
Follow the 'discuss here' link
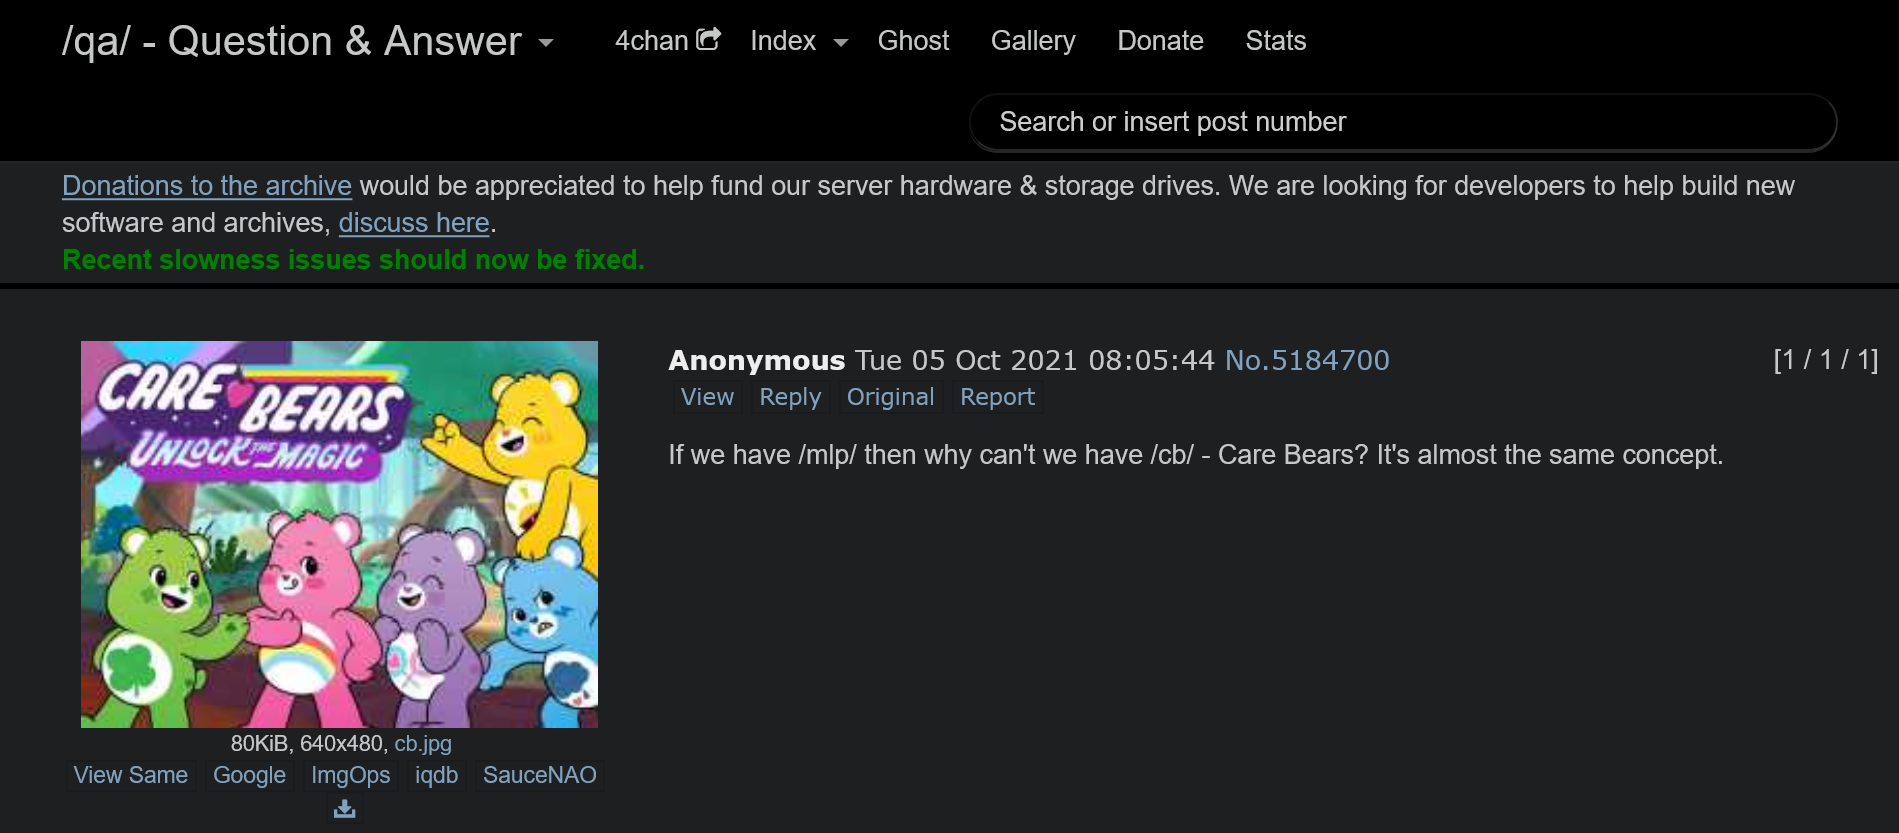[413, 223]
